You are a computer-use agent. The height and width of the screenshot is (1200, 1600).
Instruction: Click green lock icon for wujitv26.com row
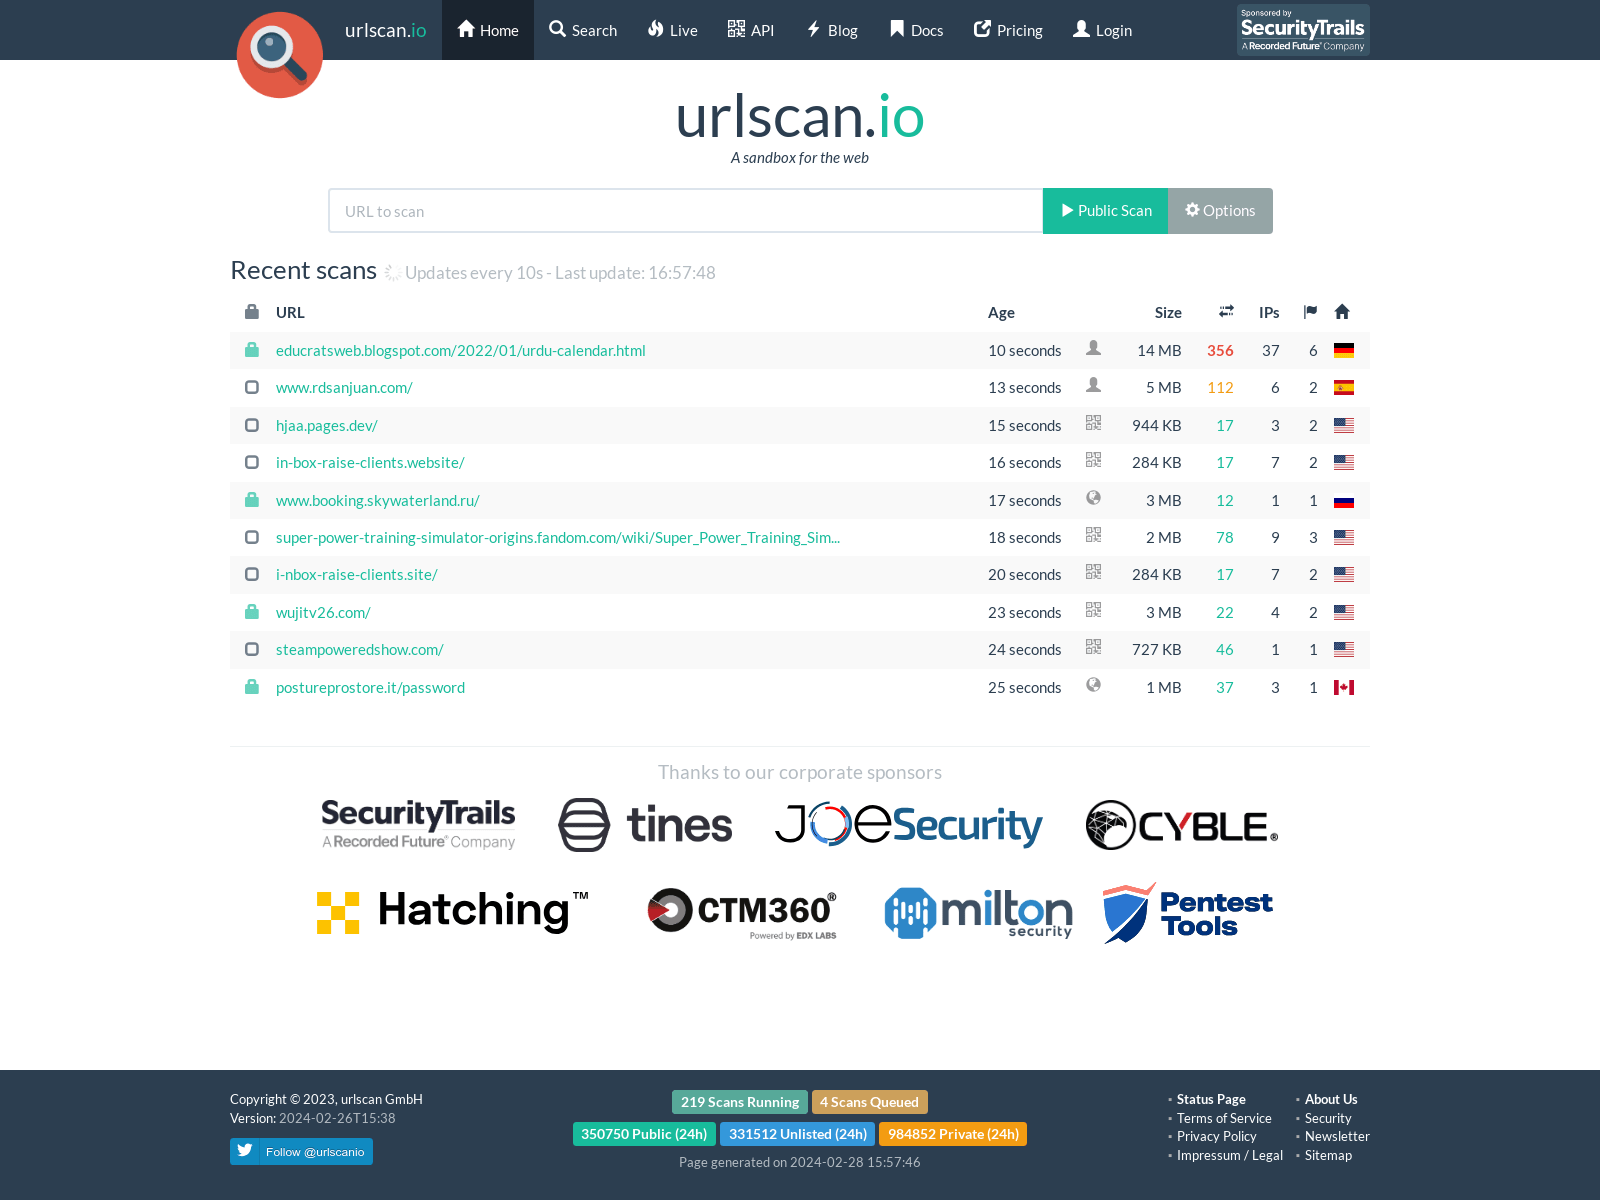[x=252, y=612]
